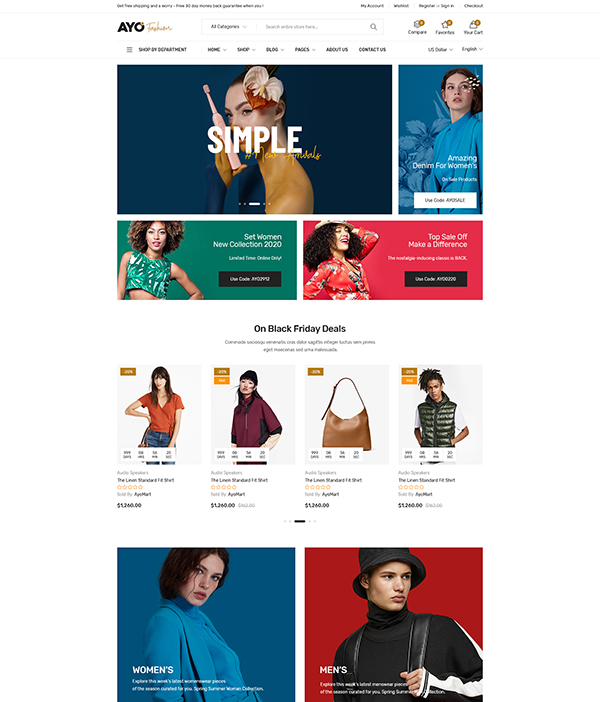The height and width of the screenshot is (702, 600).
Task: Expand the All Categories dropdown
Action: click(x=229, y=27)
